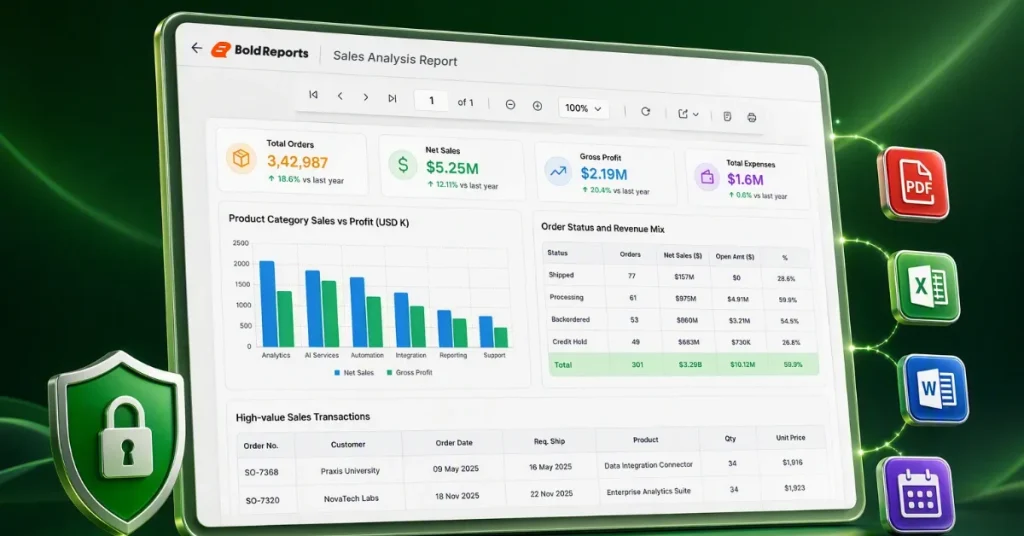The height and width of the screenshot is (536, 1024).
Task: Click the Net Sales dollar icon
Action: (403, 165)
